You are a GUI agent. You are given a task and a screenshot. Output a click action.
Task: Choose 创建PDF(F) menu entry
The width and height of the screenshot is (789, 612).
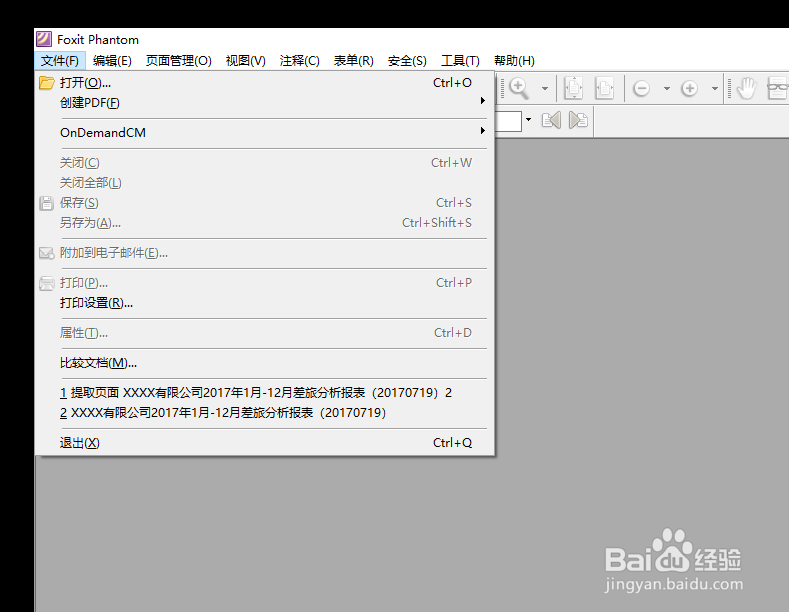[265, 103]
